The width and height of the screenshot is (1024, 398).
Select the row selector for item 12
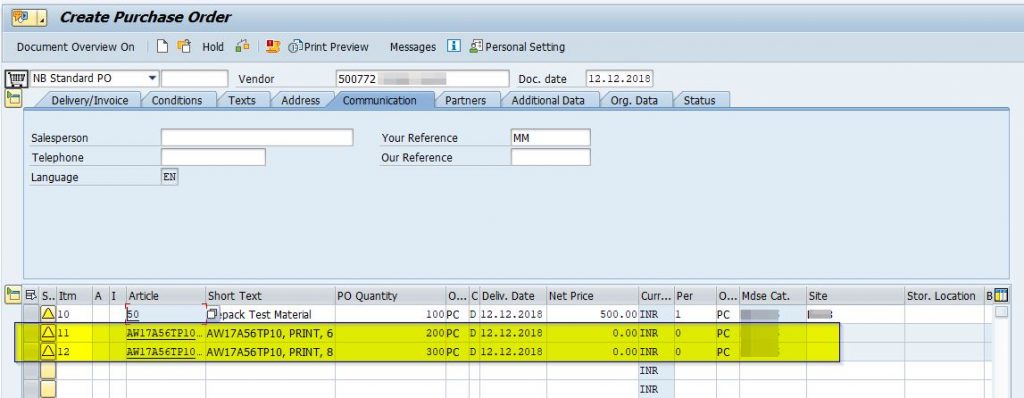tap(31, 352)
